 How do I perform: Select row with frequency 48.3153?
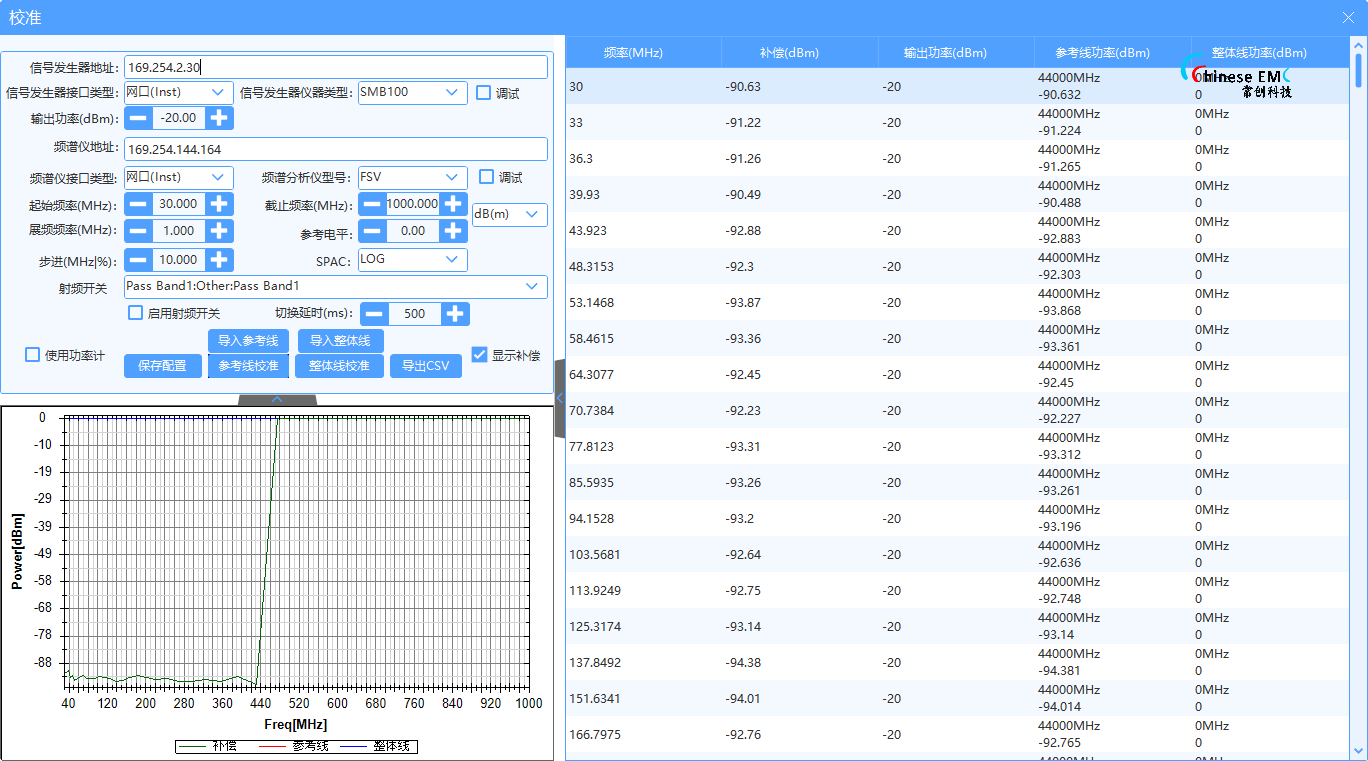(957, 267)
